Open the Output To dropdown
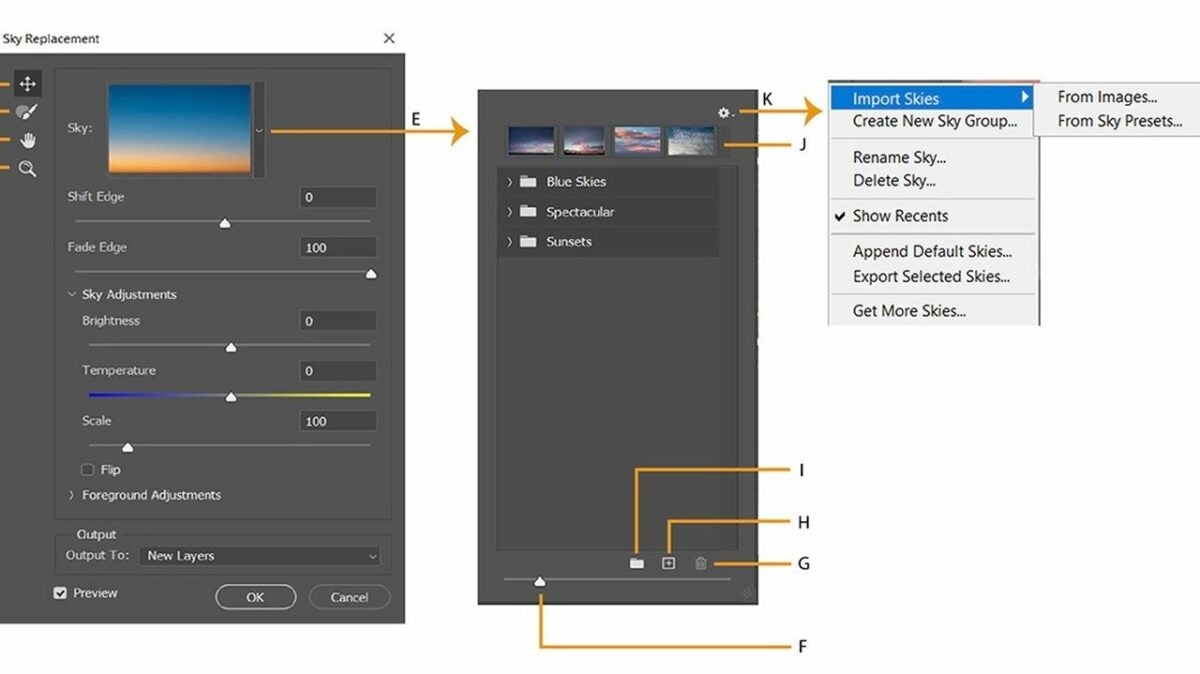This screenshot has width=1200, height=674. (260, 556)
